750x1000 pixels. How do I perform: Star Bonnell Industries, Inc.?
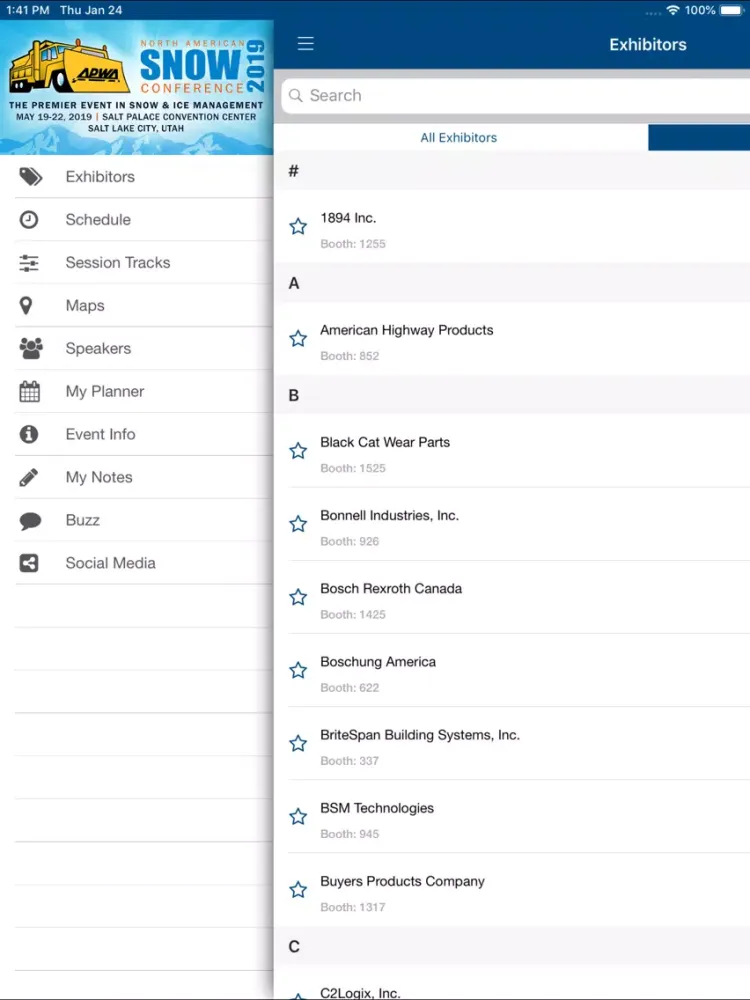[x=298, y=524]
